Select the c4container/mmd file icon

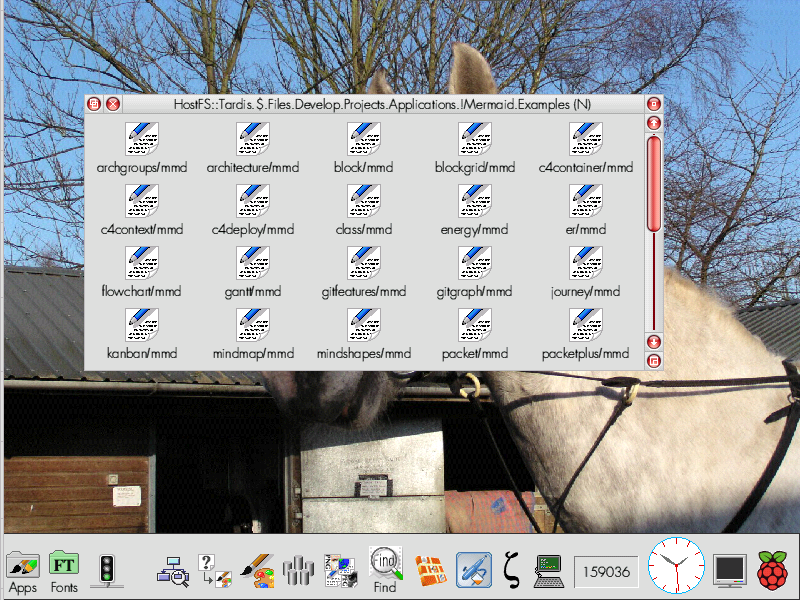point(586,139)
